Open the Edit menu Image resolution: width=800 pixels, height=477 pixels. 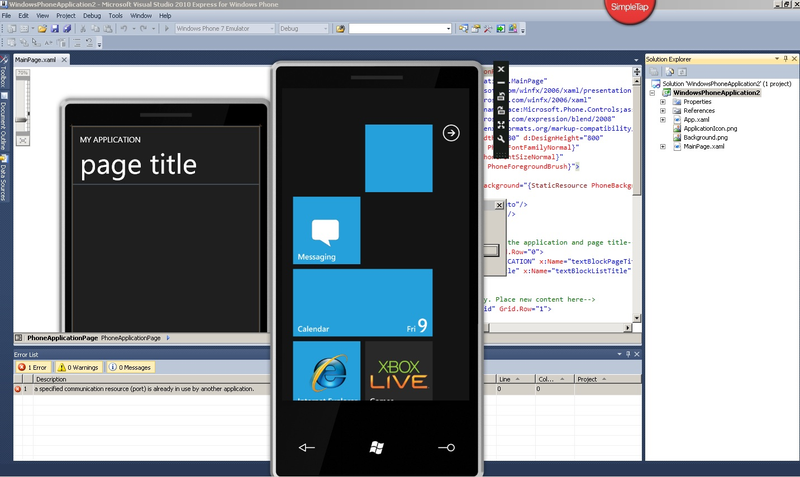coord(23,16)
